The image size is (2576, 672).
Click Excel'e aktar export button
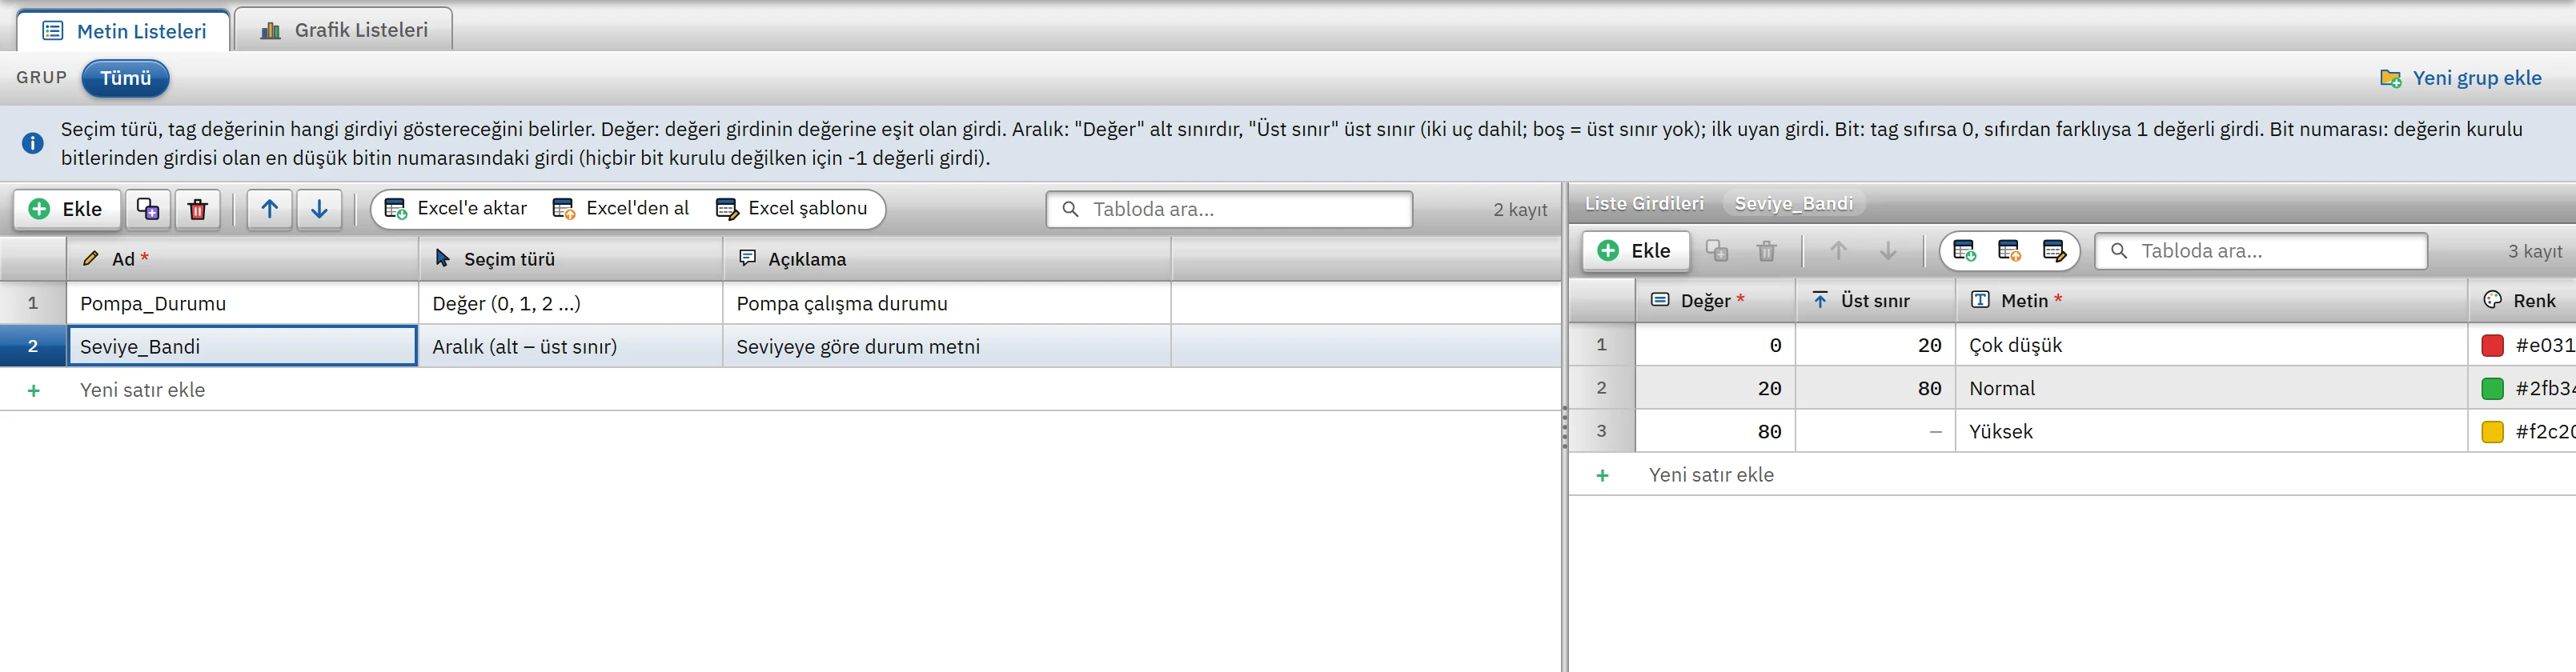tap(456, 209)
